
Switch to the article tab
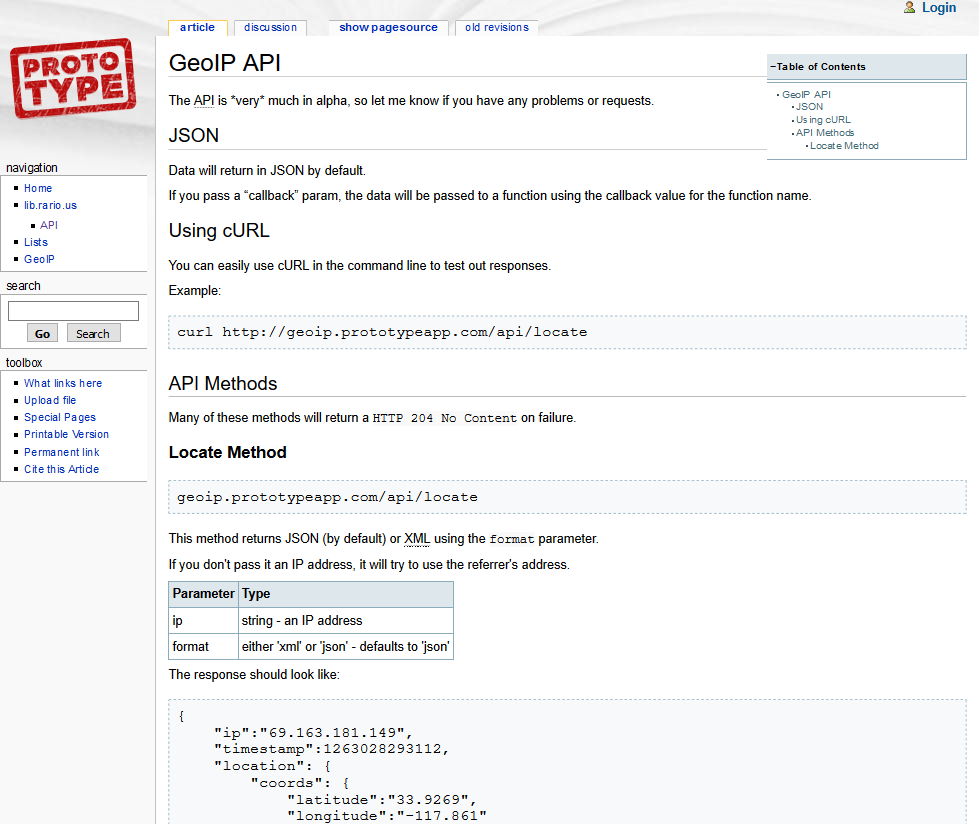pyautogui.click(x=197, y=27)
